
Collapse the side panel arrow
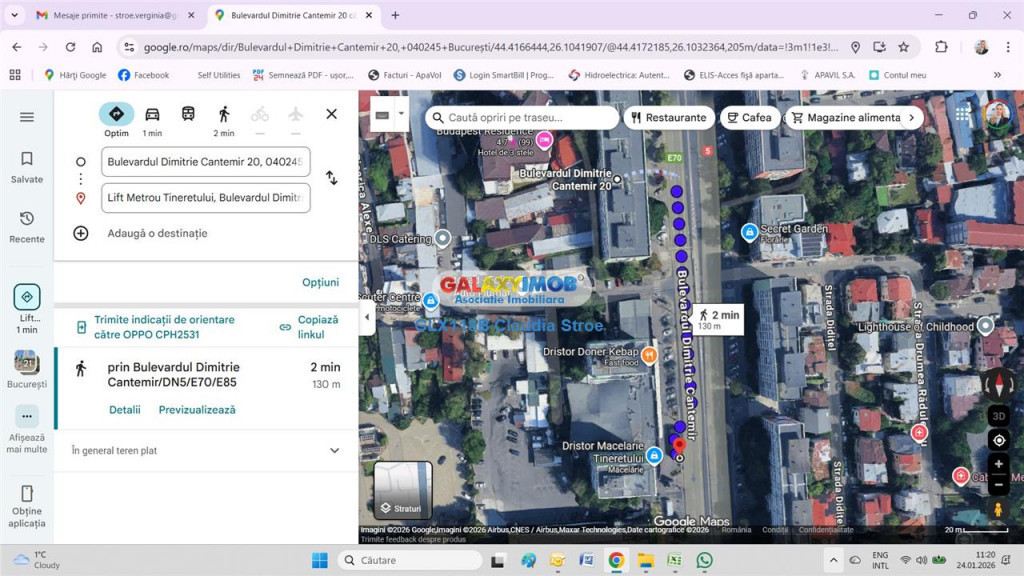[366, 317]
